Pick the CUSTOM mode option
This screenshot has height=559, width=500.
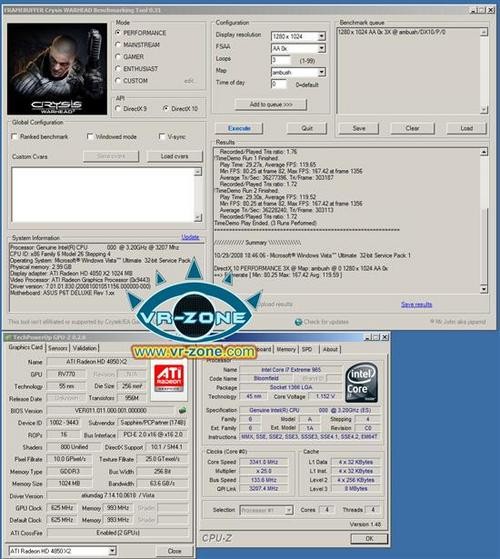click(118, 81)
